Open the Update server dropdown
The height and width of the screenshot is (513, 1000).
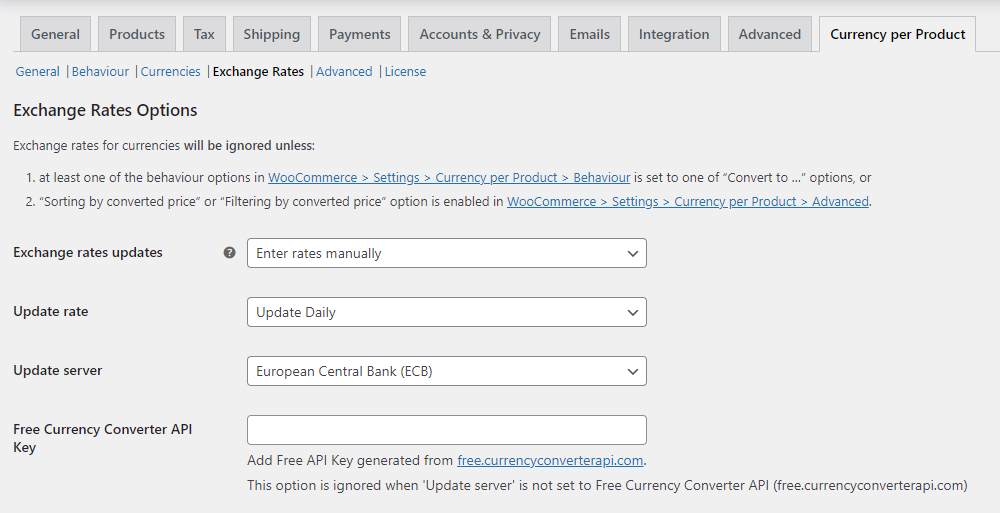tap(446, 371)
